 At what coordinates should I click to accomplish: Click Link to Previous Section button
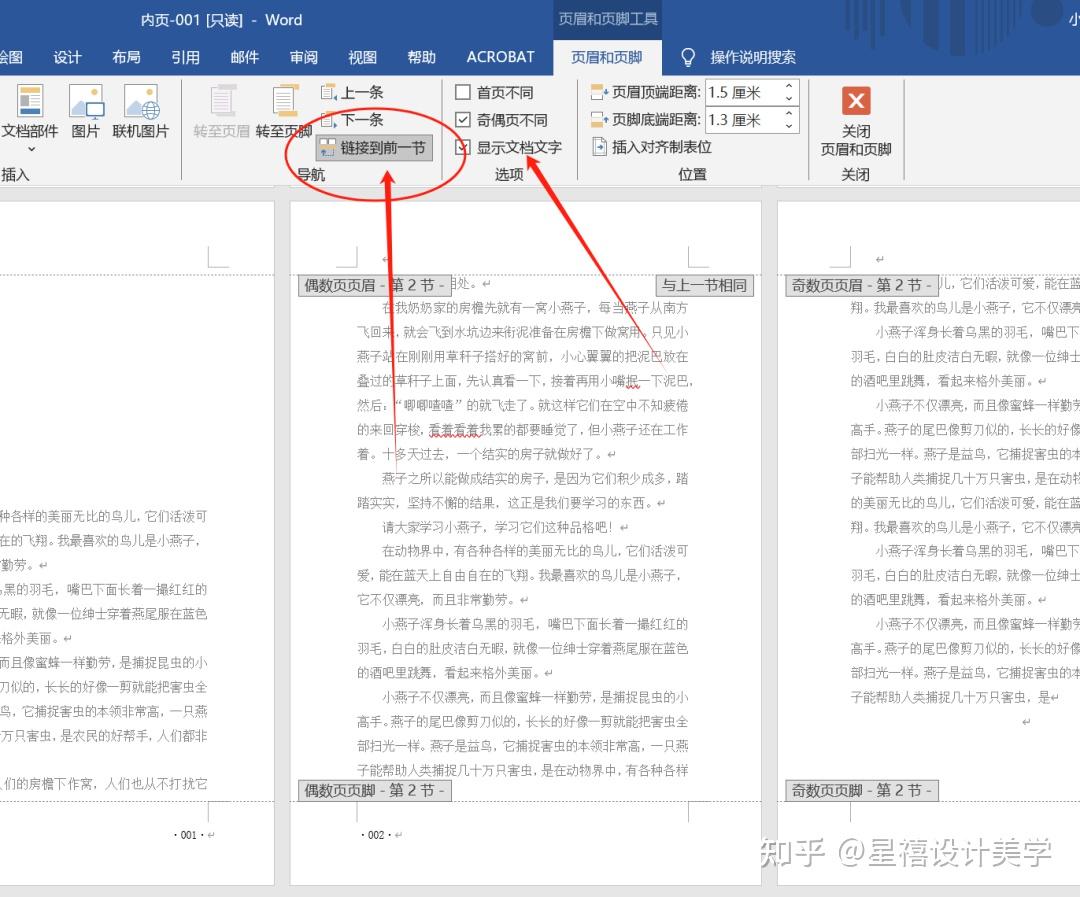click(x=374, y=148)
